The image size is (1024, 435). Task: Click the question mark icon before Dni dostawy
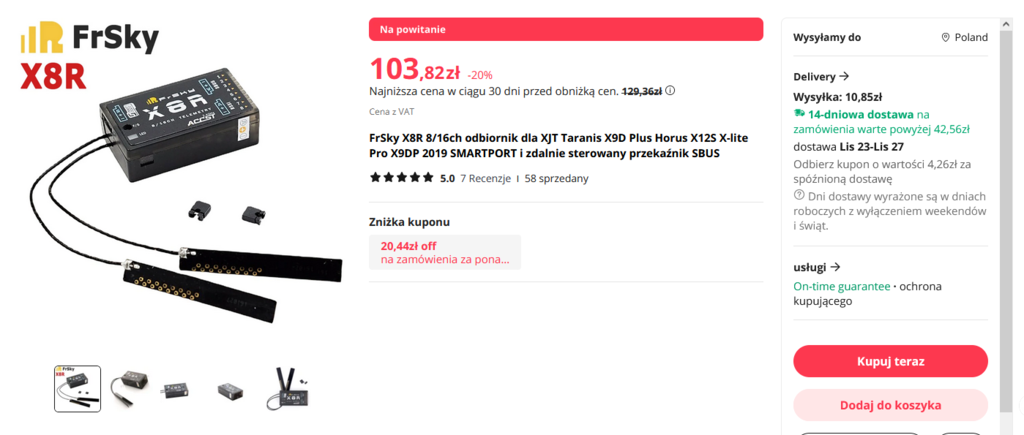(799, 195)
